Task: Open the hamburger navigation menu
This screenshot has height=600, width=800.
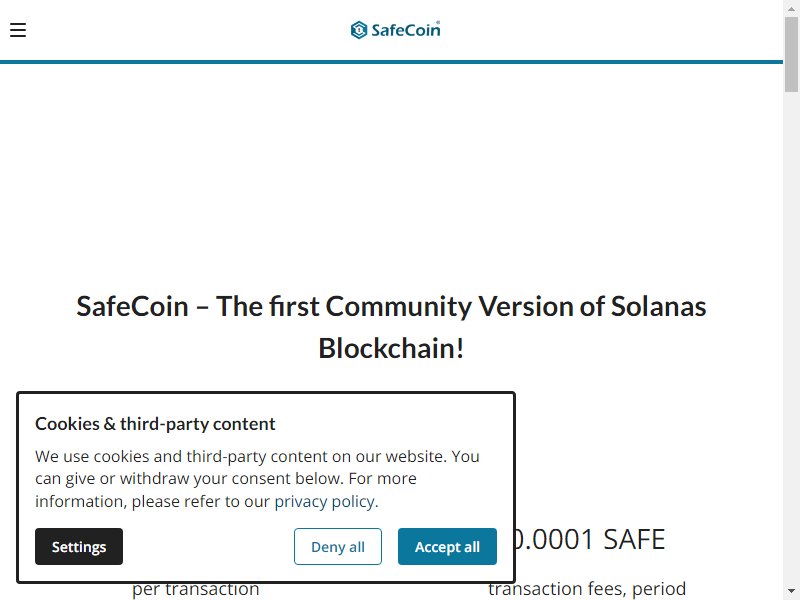Action: [18, 30]
